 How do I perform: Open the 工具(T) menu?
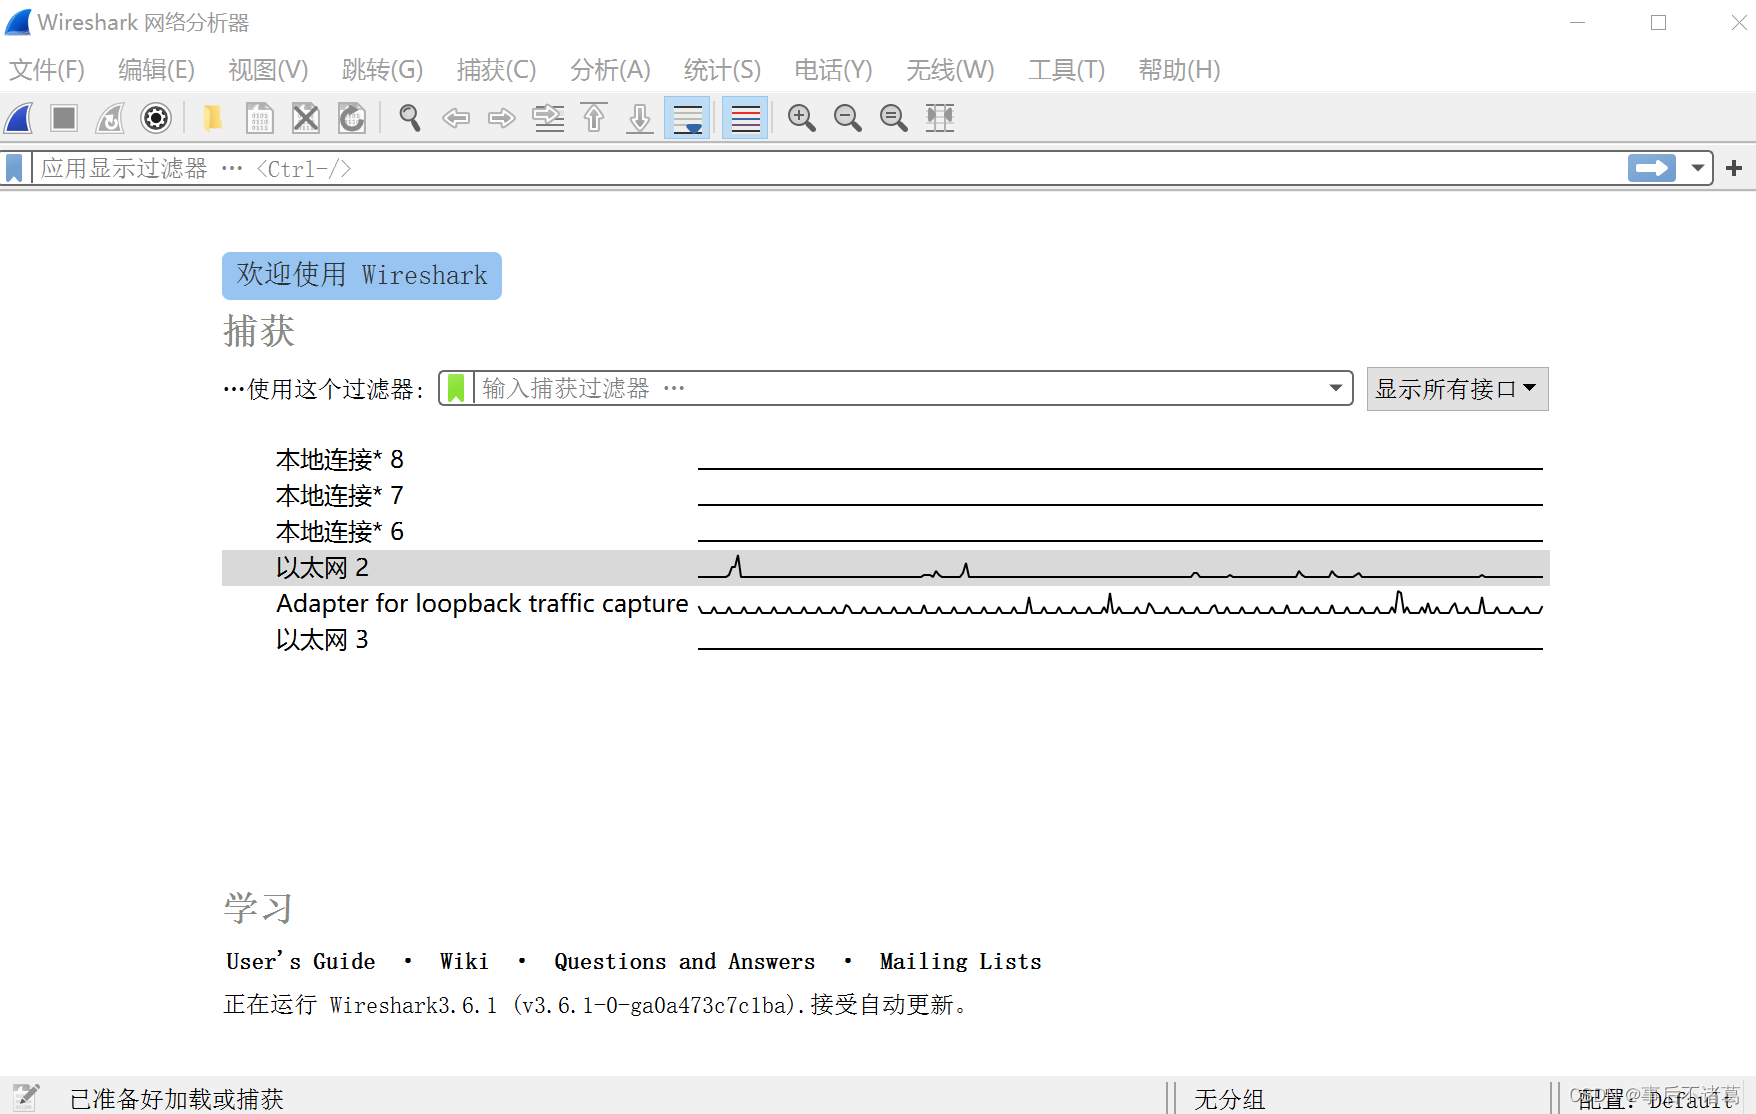point(1066,70)
